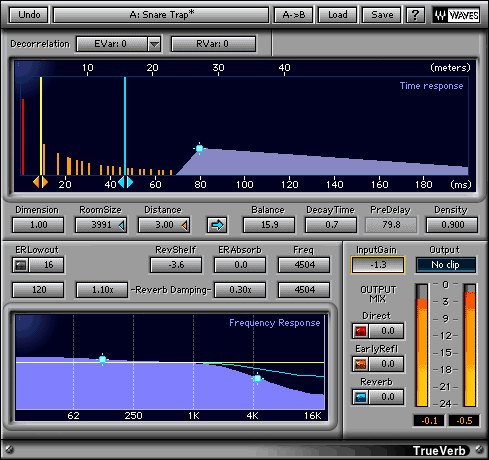Viewport: 489px width, 460px height.
Task: Click the Save button
Action: coord(382,15)
